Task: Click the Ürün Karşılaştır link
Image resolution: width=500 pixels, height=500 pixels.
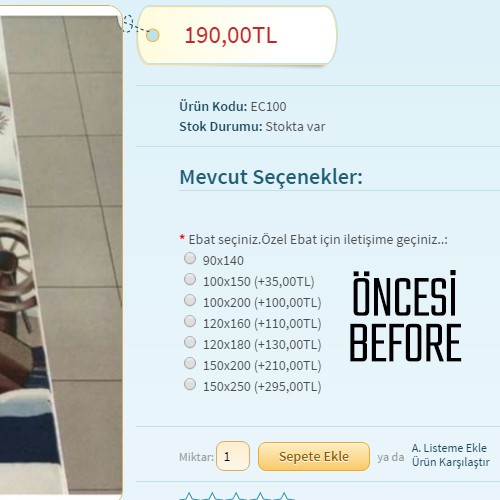Action: click(450, 462)
